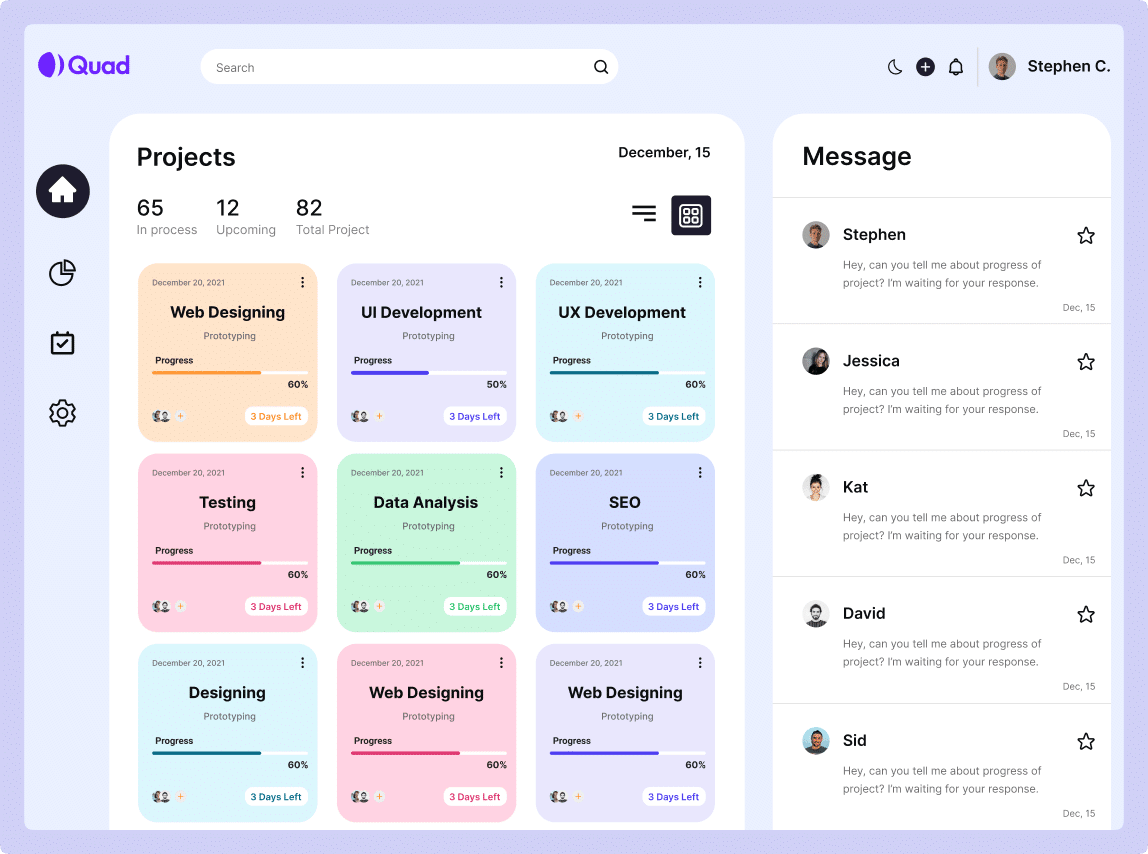Click the notification bell icon
This screenshot has height=854, width=1148.
click(x=956, y=67)
